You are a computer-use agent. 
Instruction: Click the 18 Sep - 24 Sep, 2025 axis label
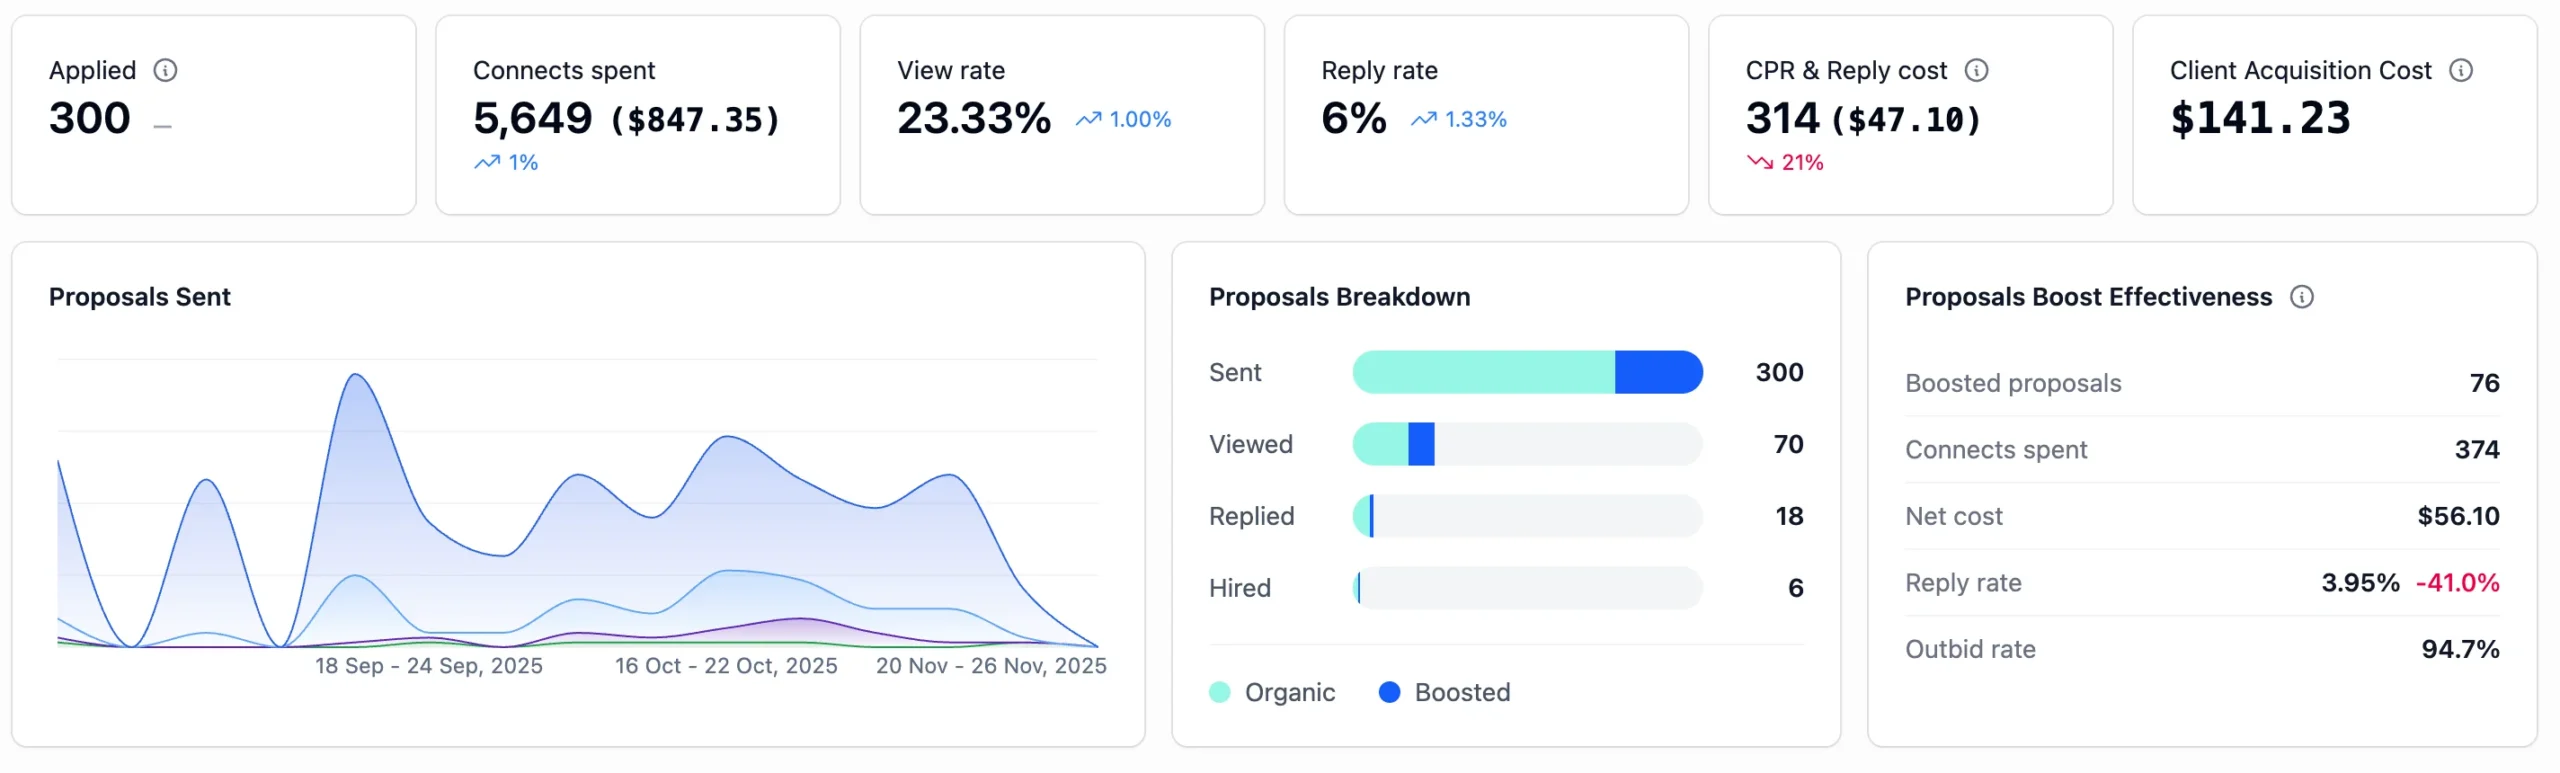click(x=429, y=666)
